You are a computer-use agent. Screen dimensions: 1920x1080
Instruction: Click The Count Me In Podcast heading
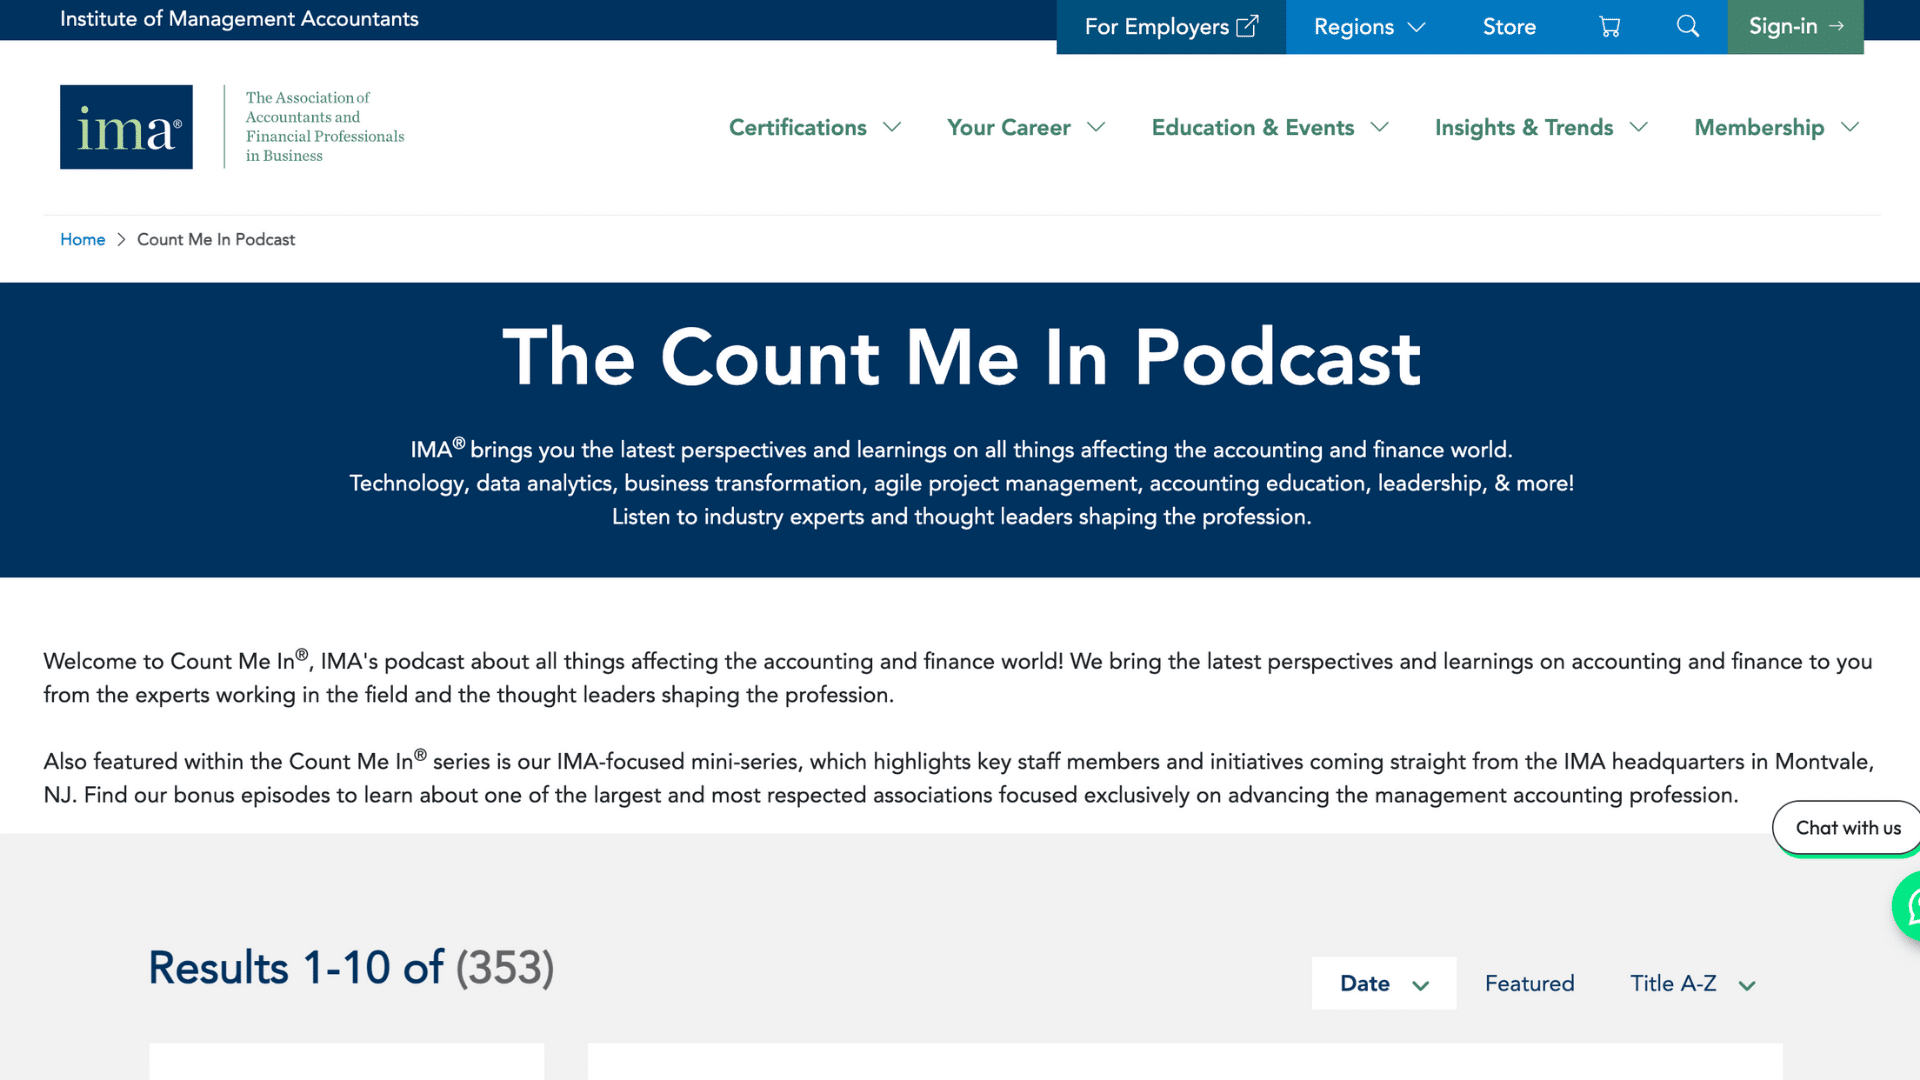(x=960, y=357)
